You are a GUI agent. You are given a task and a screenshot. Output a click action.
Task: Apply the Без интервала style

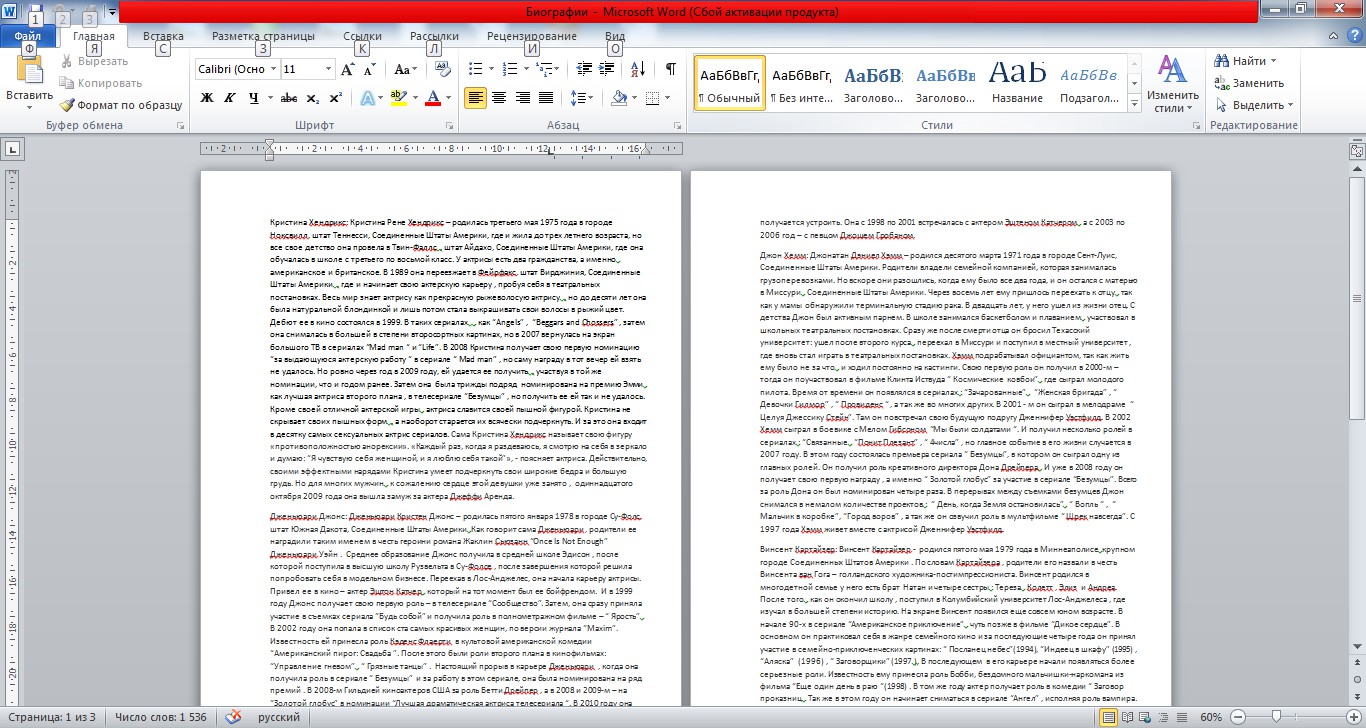(802, 83)
